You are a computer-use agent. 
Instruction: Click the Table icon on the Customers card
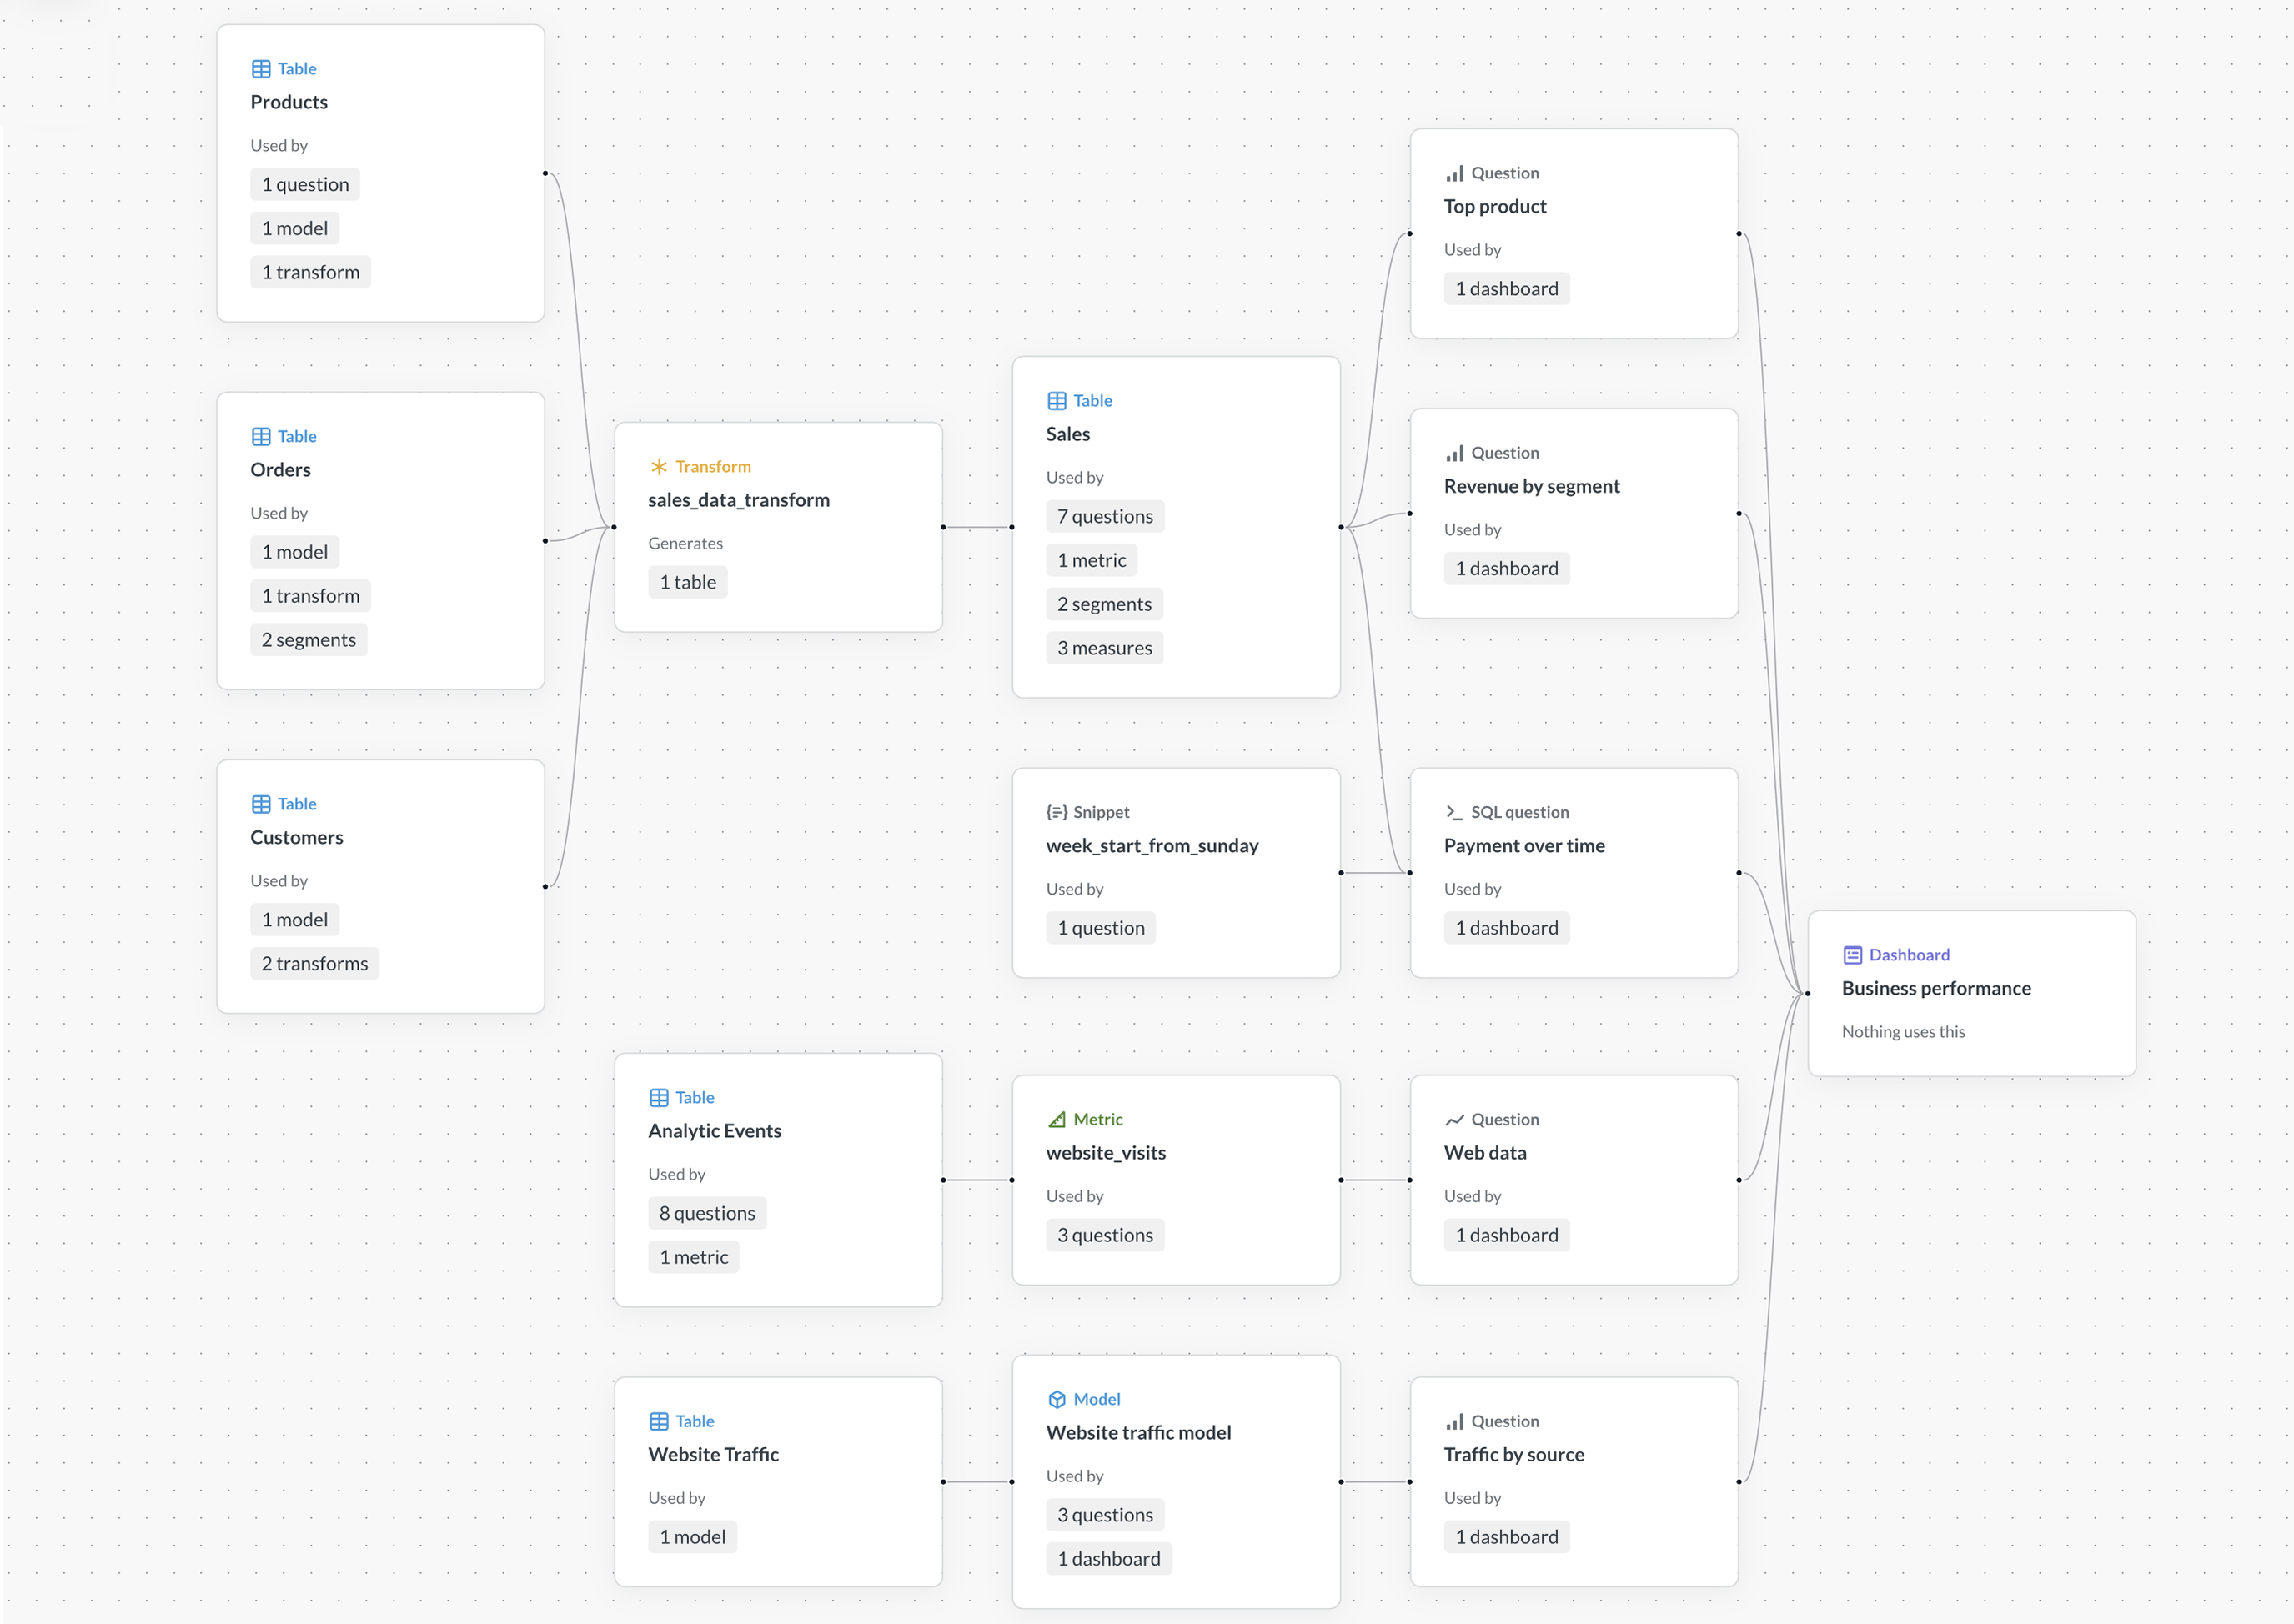pos(261,803)
